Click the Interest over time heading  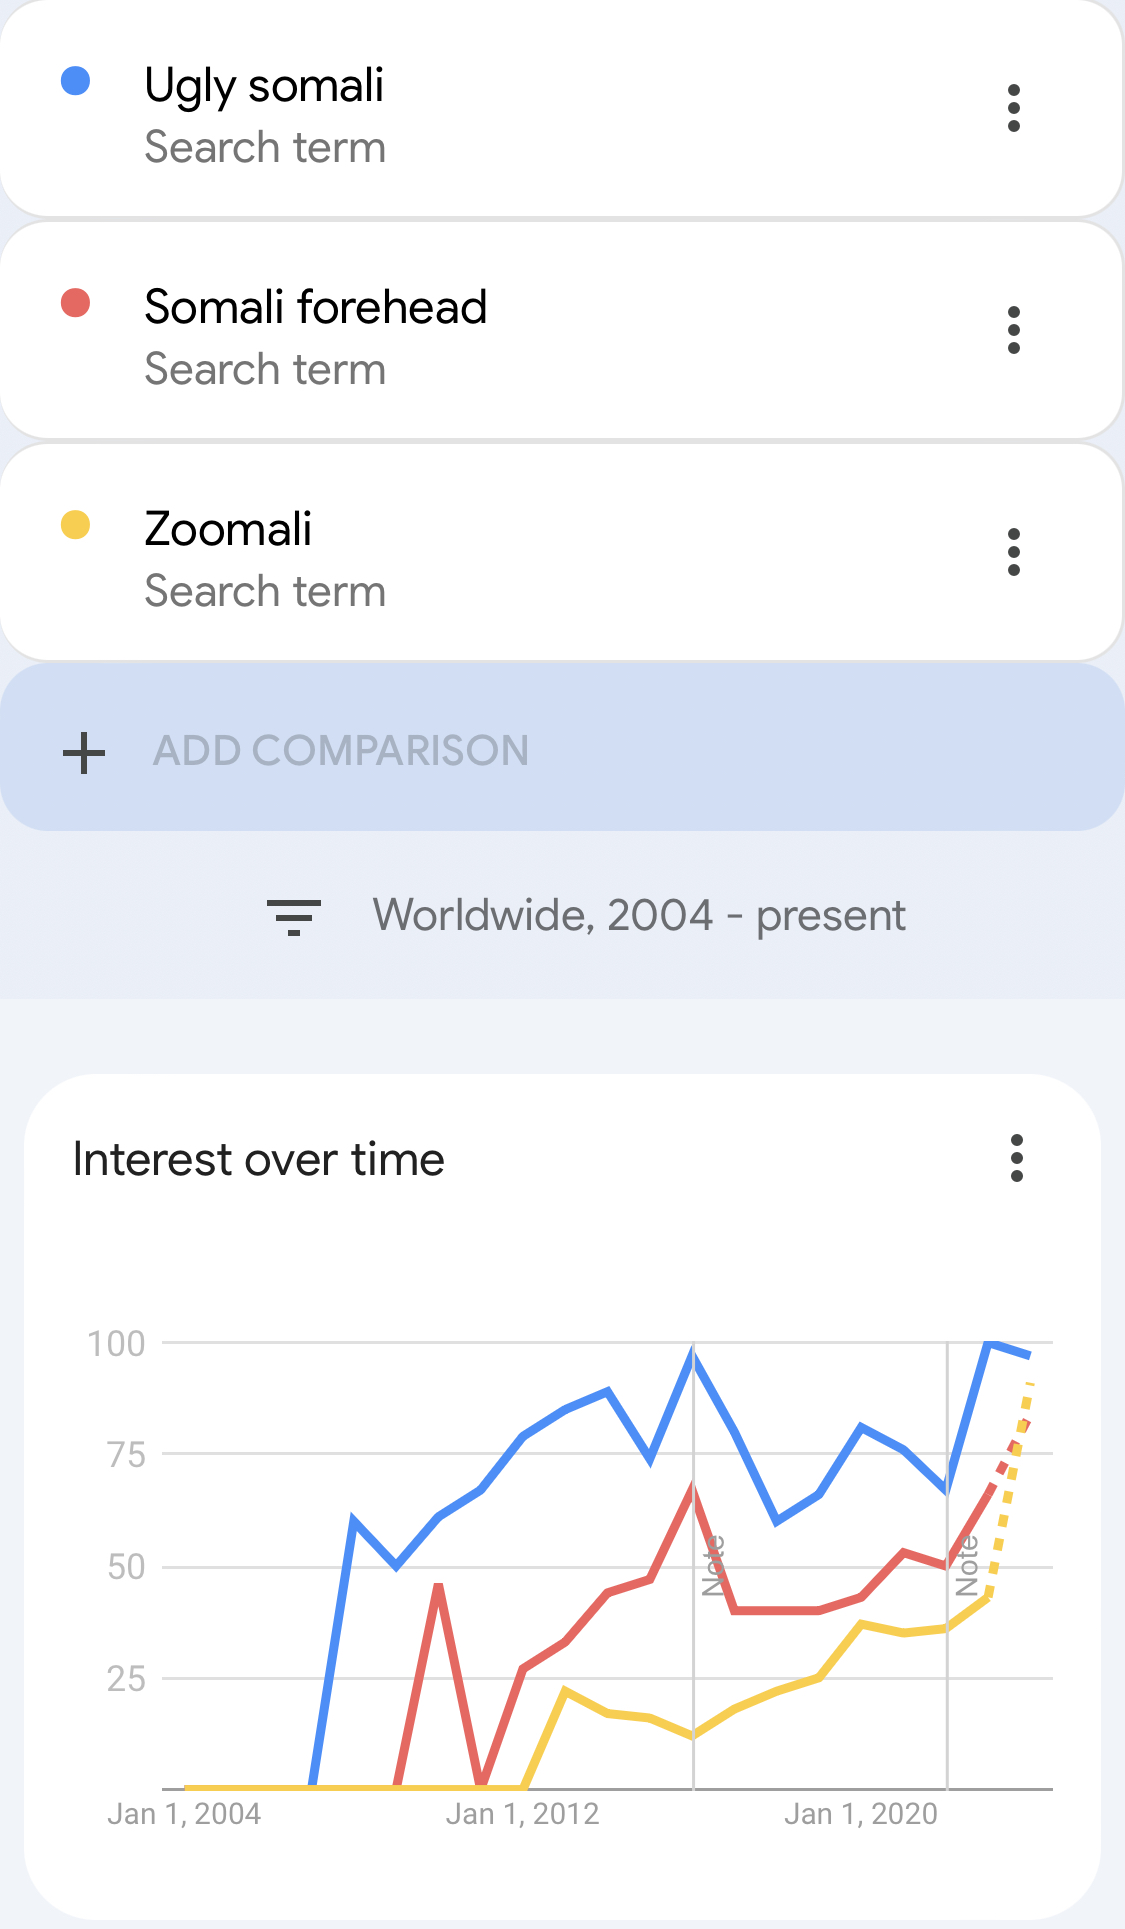point(259,1160)
